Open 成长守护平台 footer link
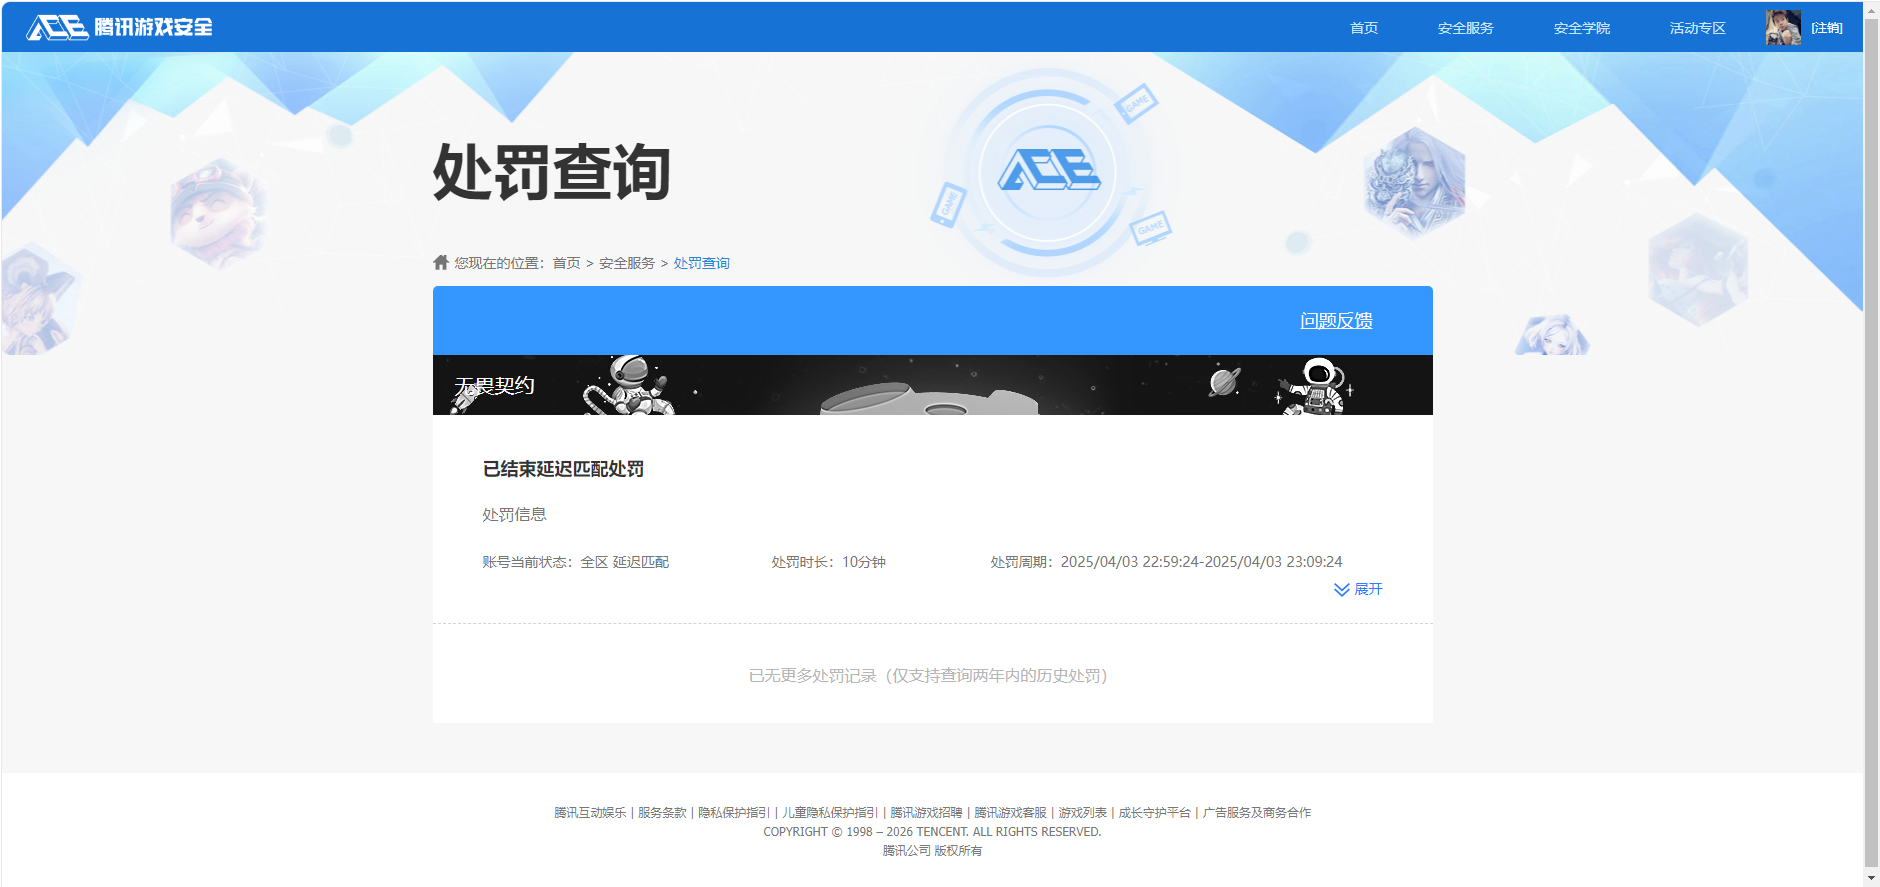The height and width of the screenshot is (887, 1880). click(x=1154, y=813)
